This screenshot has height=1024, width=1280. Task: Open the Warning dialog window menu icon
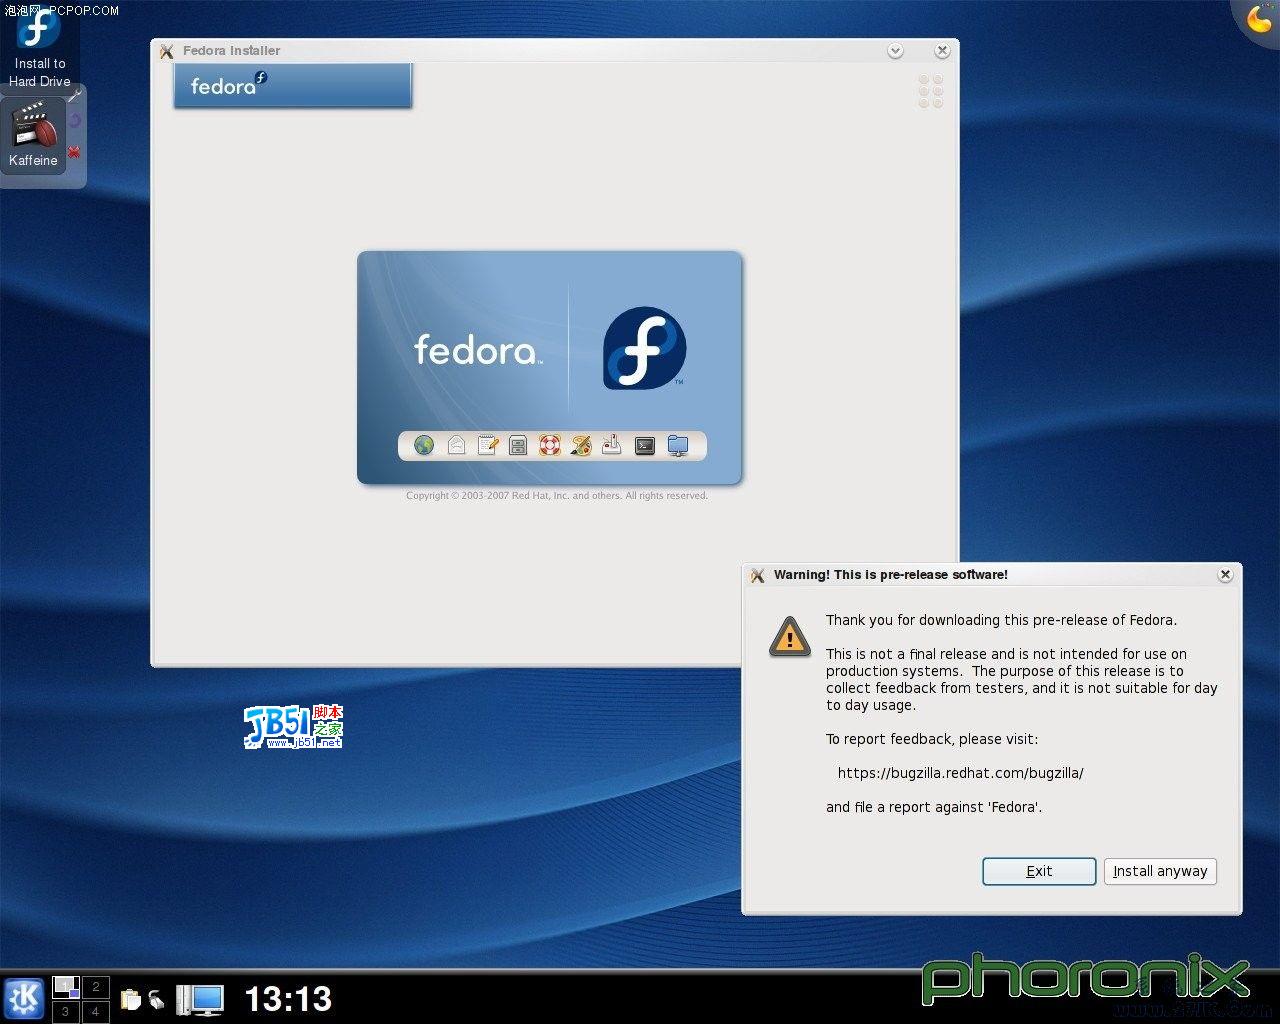757,575
